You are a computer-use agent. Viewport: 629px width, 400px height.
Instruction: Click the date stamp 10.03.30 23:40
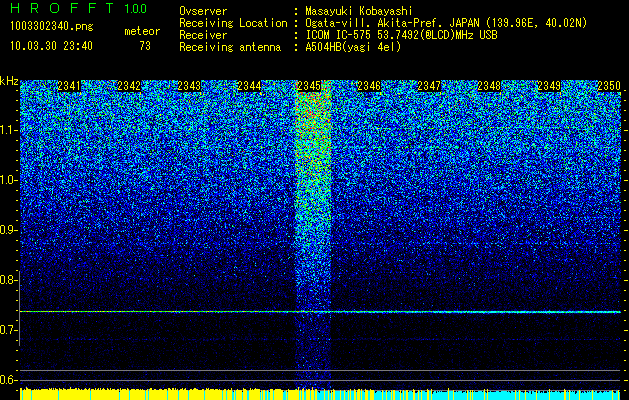coord(52,46)
